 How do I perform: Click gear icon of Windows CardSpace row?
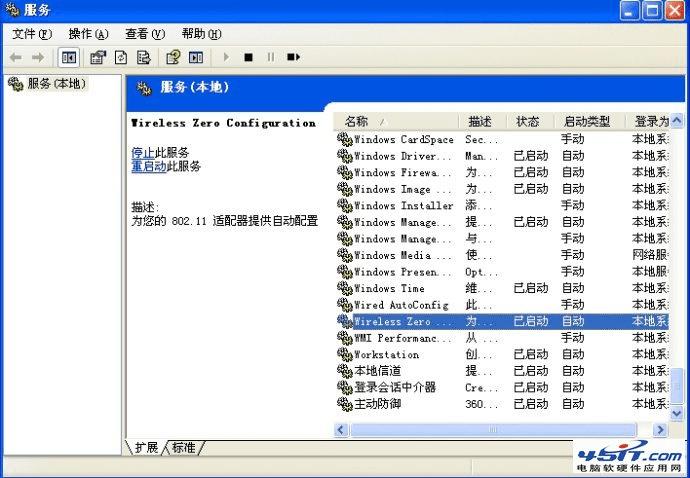point(345,140)
